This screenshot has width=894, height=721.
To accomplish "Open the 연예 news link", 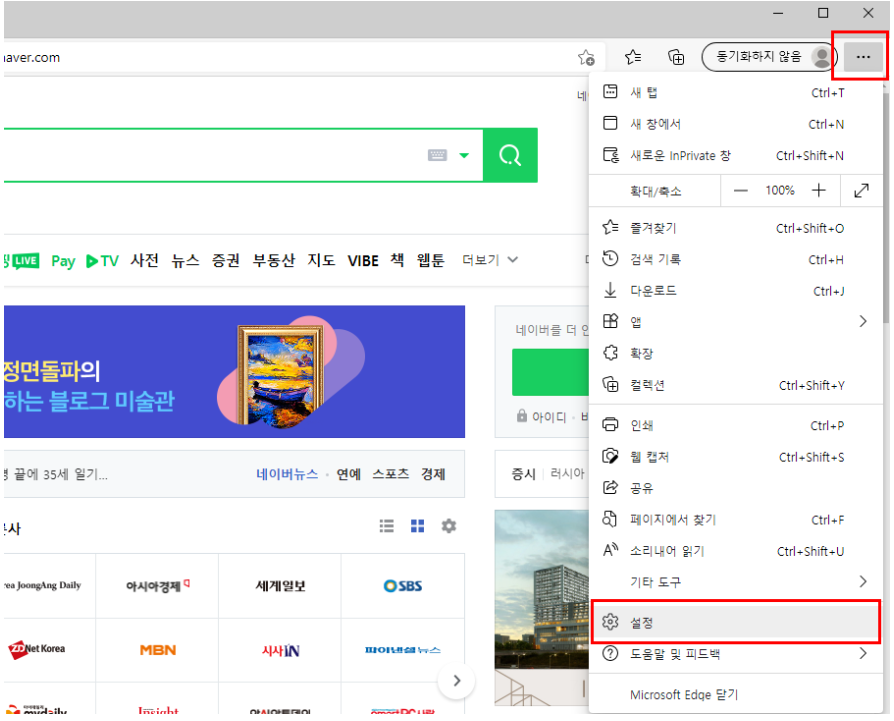I will [348, 474].
